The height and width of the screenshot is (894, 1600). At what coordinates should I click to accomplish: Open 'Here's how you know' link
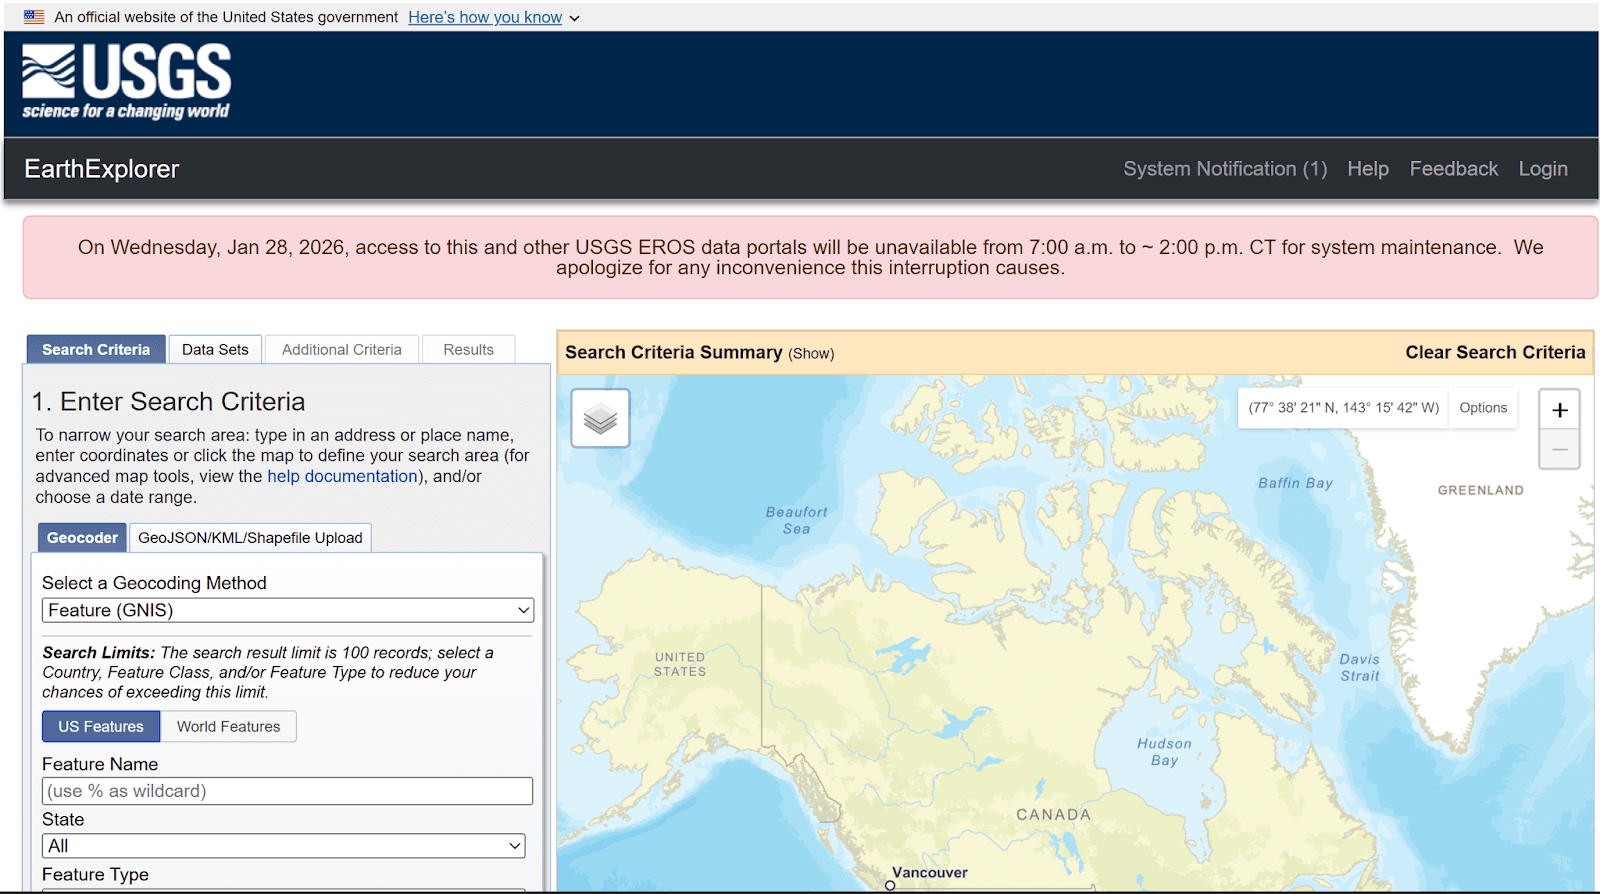click(x=485, y=17)
